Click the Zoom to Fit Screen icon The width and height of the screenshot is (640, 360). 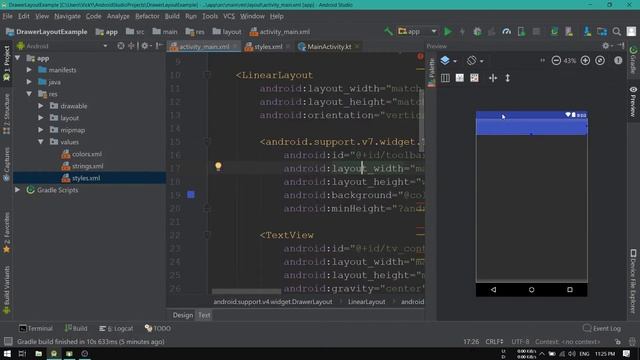[600, 60]
